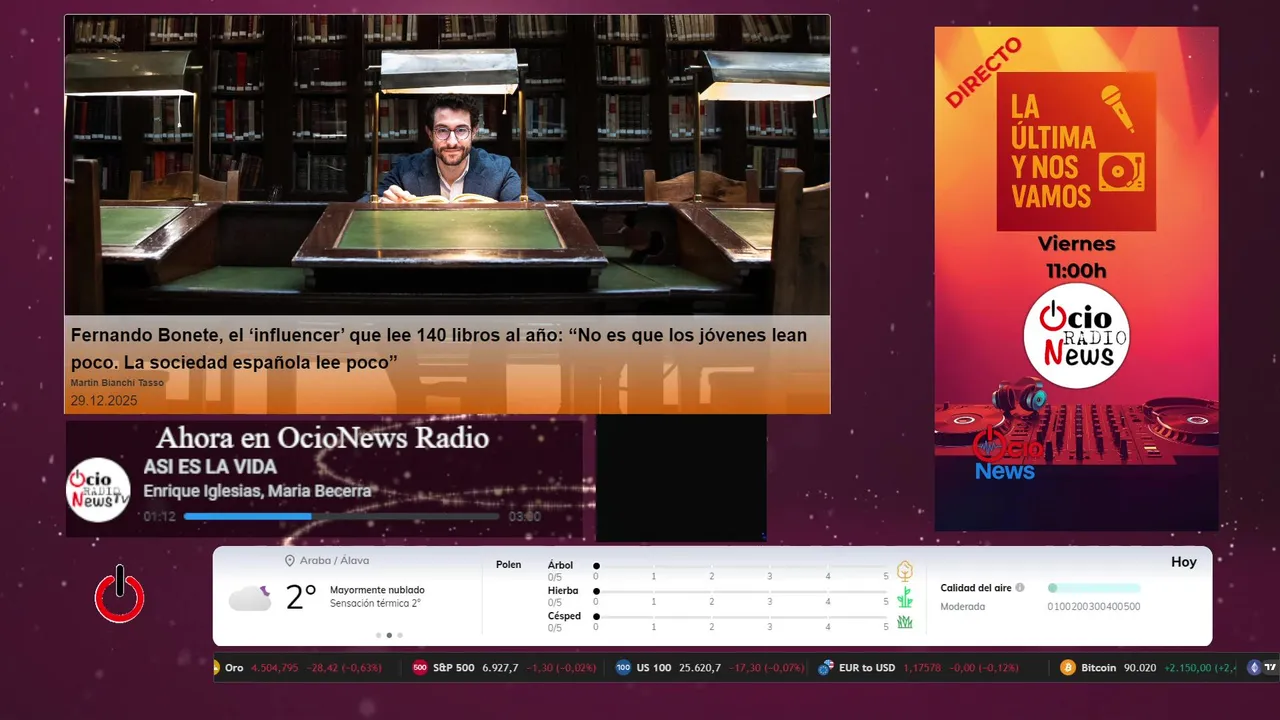The height and width of the screenshot is (720, 1280).
Task: Click the black video box beside the player
Action: [681, 478]
